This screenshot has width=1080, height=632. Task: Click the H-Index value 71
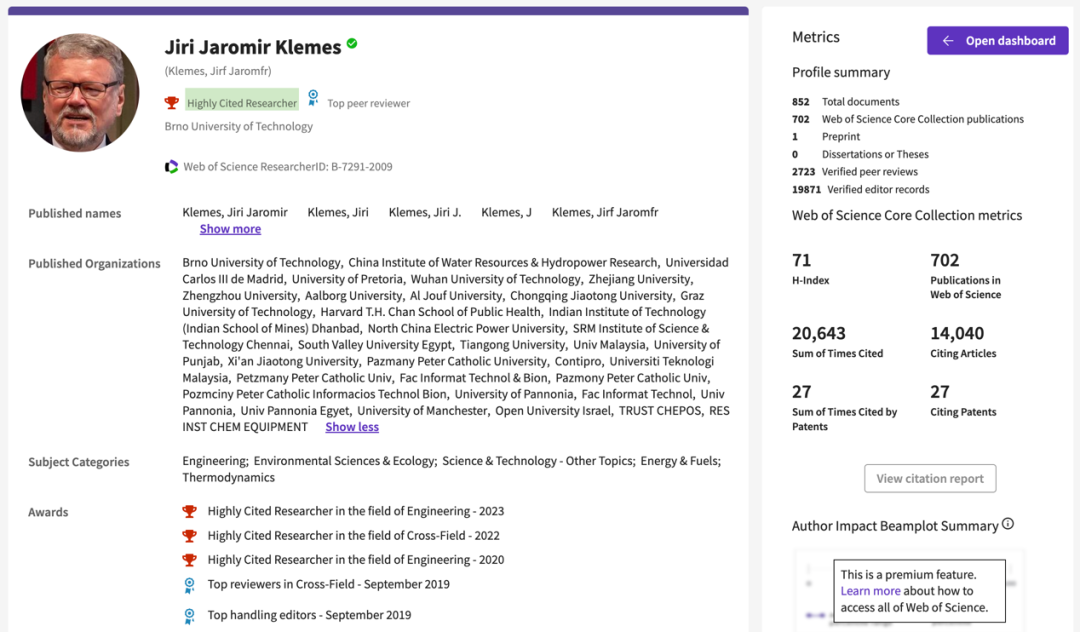(802, 260)
